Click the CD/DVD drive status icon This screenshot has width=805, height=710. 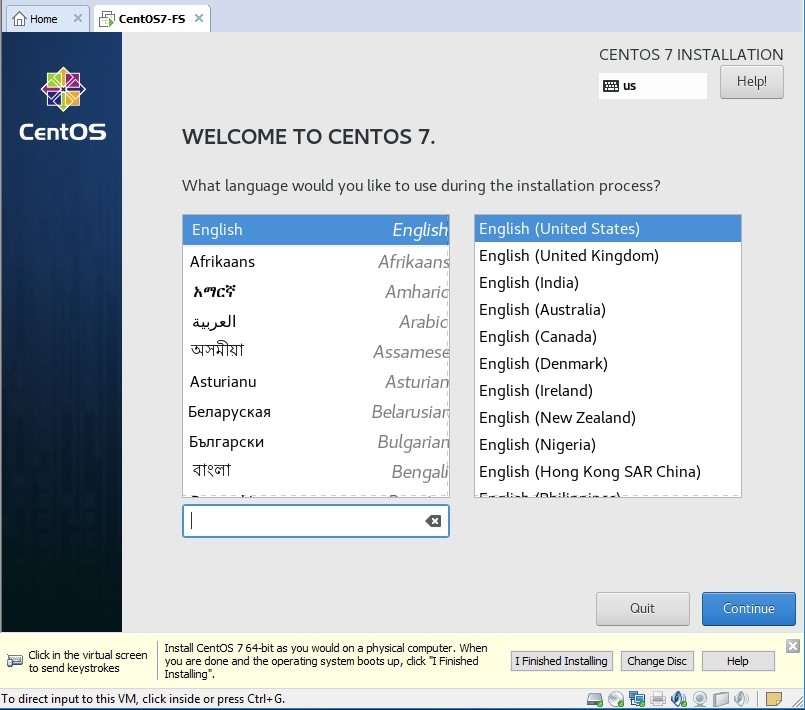coord(615,699)
